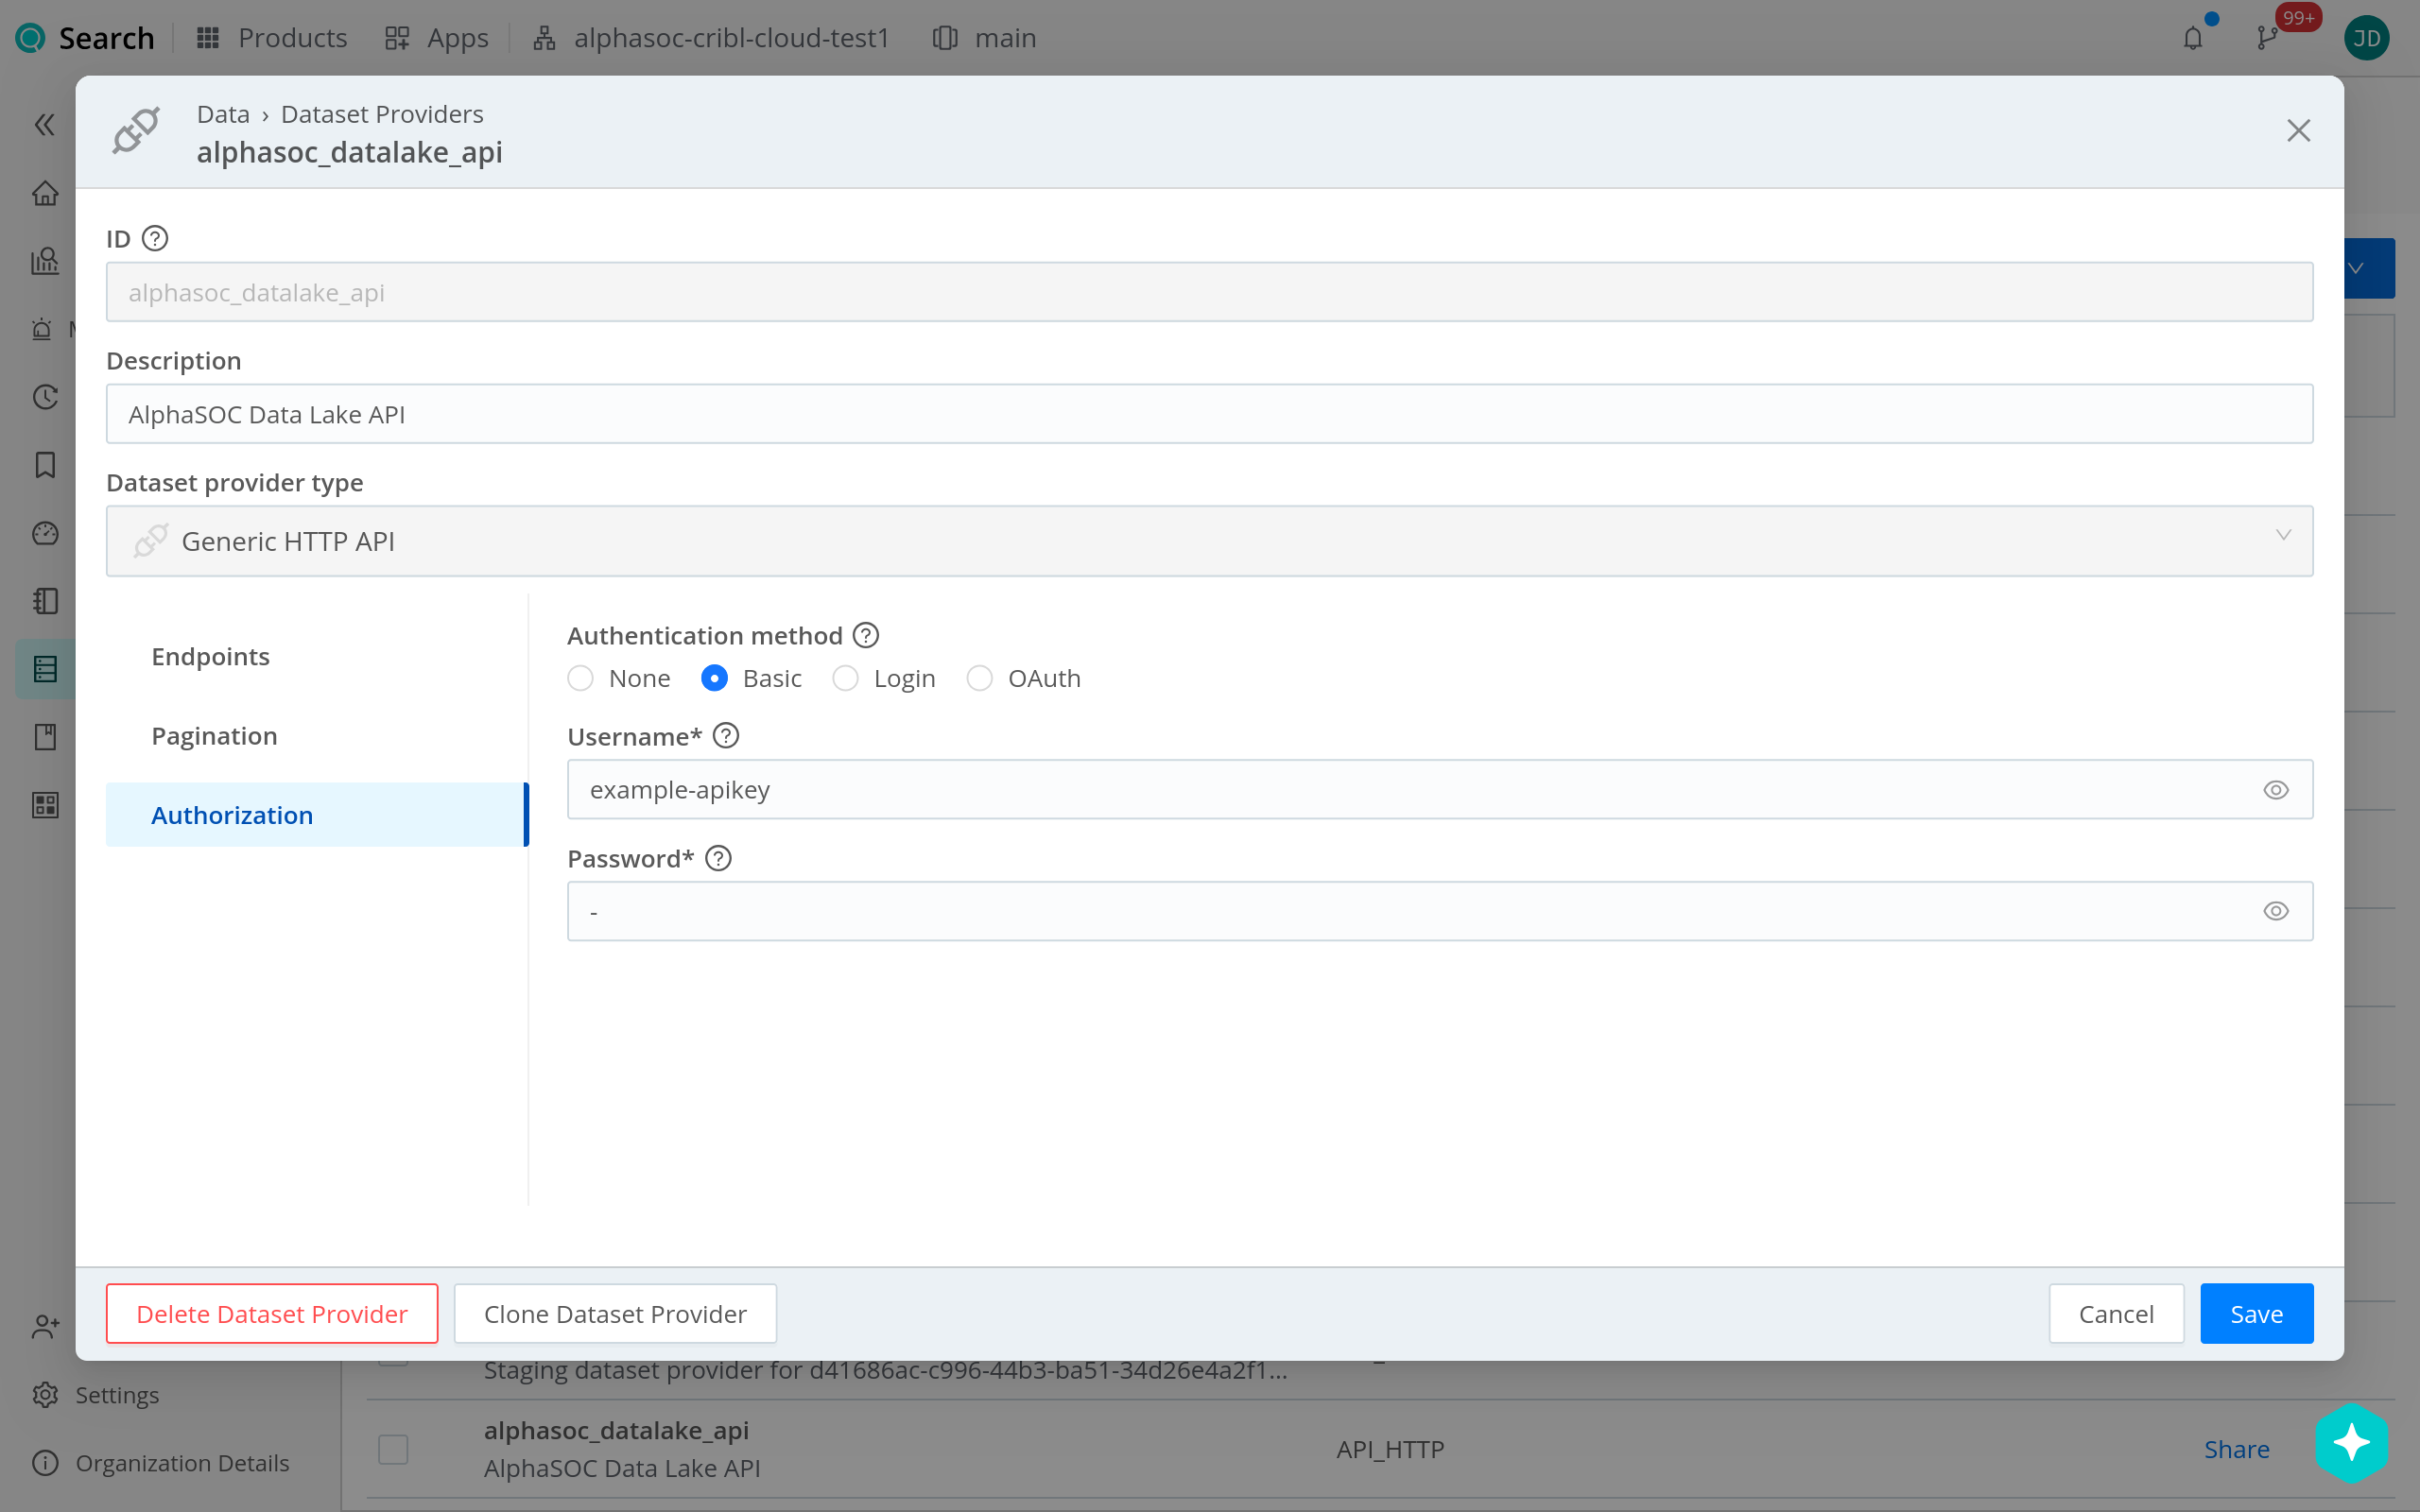Screen dimensions: 2420x1512
Task: Collapse the left sidebar with double-chevron icon
Action: coord(44,125)
